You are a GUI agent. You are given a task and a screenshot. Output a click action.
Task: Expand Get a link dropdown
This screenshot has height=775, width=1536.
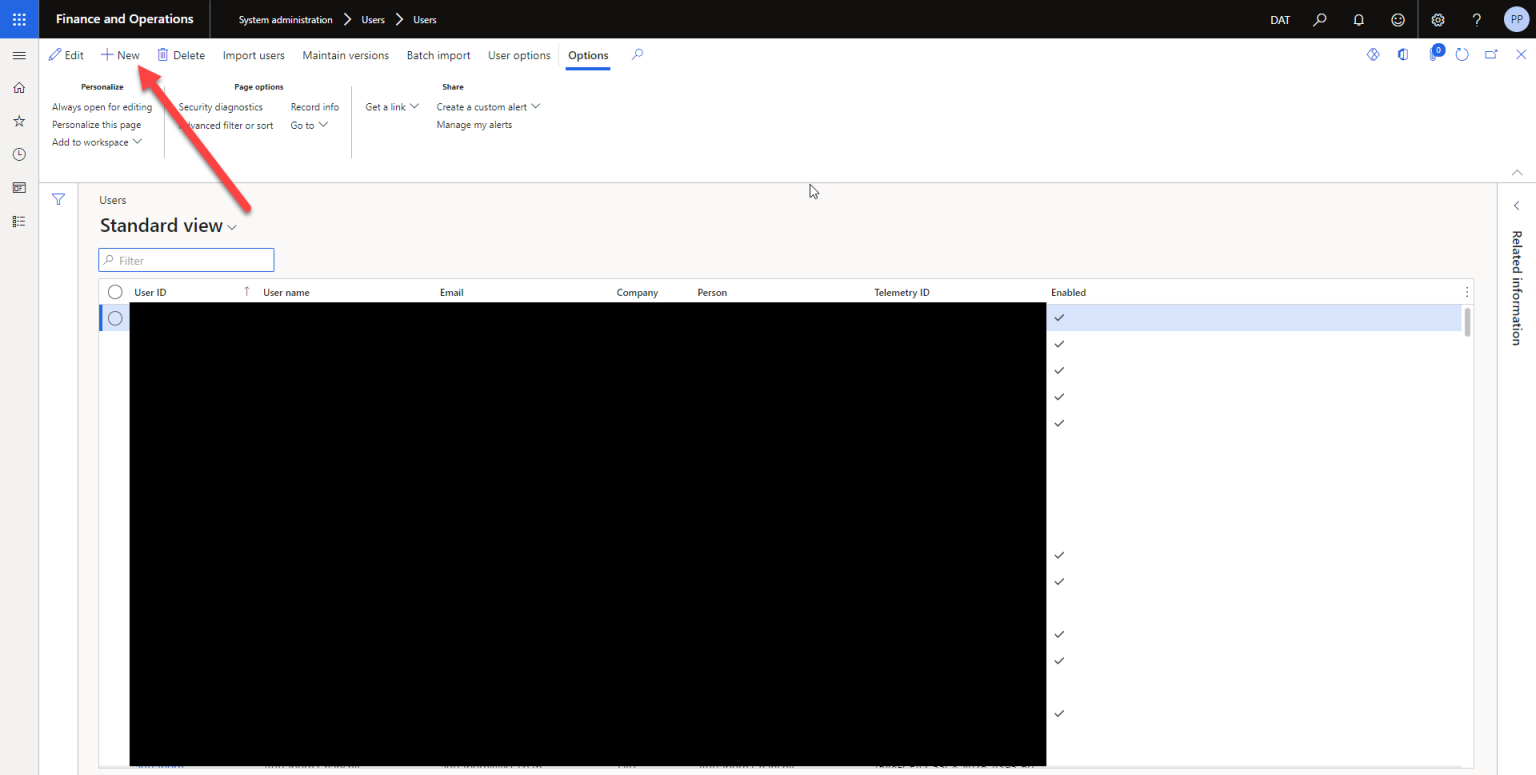pos(392,107)
